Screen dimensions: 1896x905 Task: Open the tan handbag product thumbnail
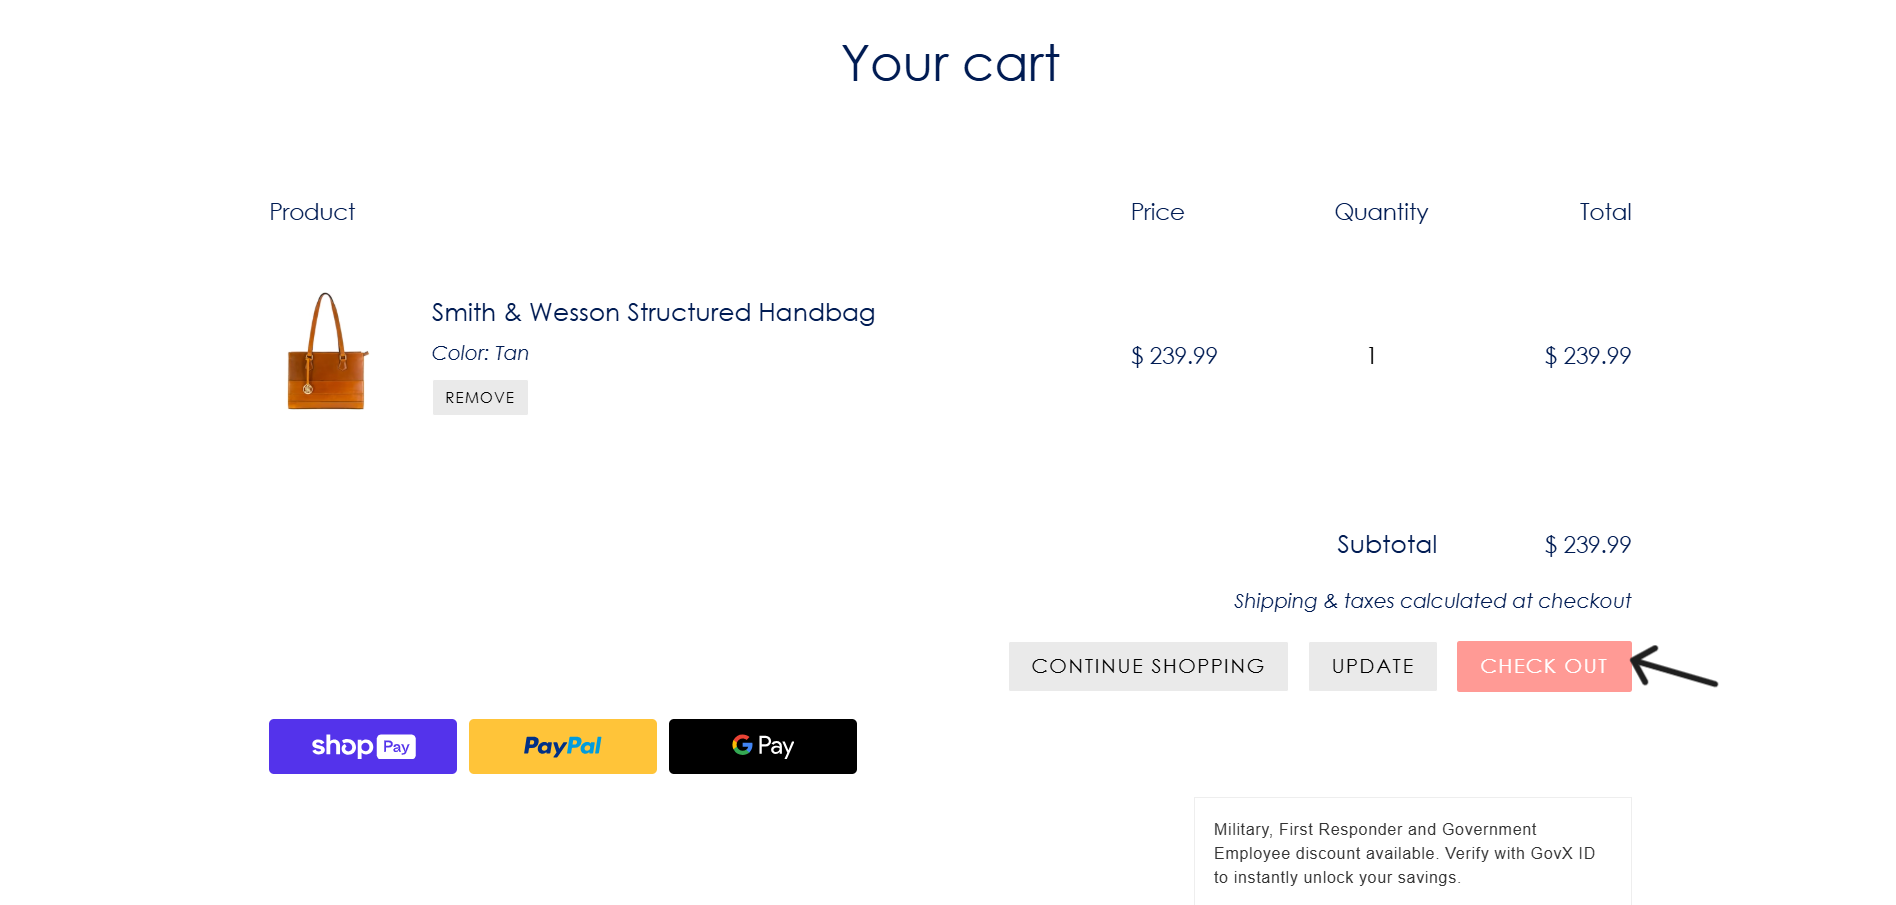[x=327, y=352]
